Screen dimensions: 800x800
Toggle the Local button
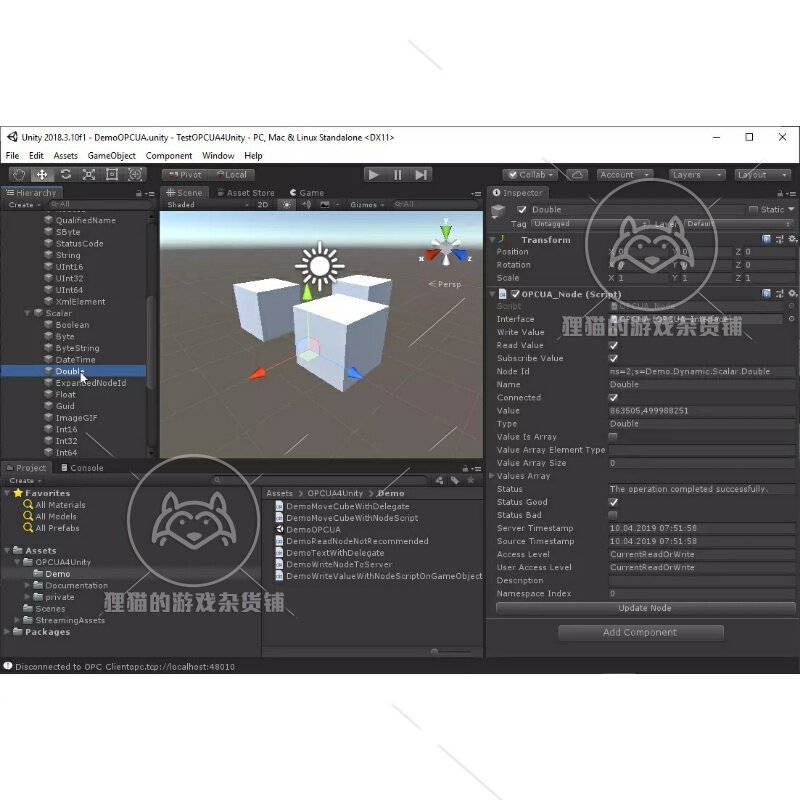[231, 175]
